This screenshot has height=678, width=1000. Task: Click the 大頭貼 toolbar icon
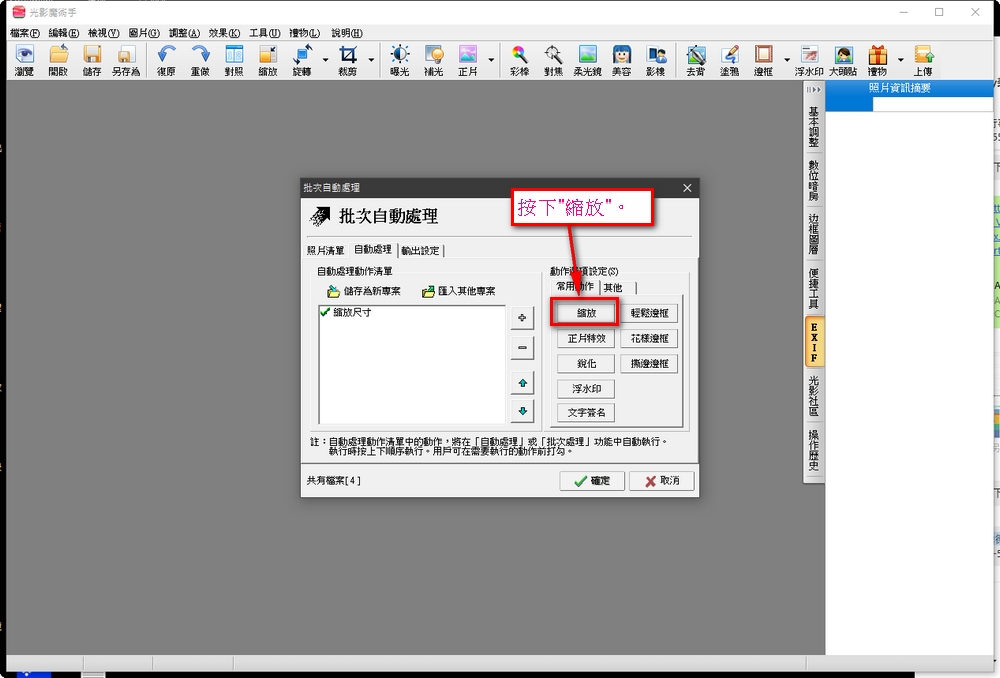click(x=843, y=60)
